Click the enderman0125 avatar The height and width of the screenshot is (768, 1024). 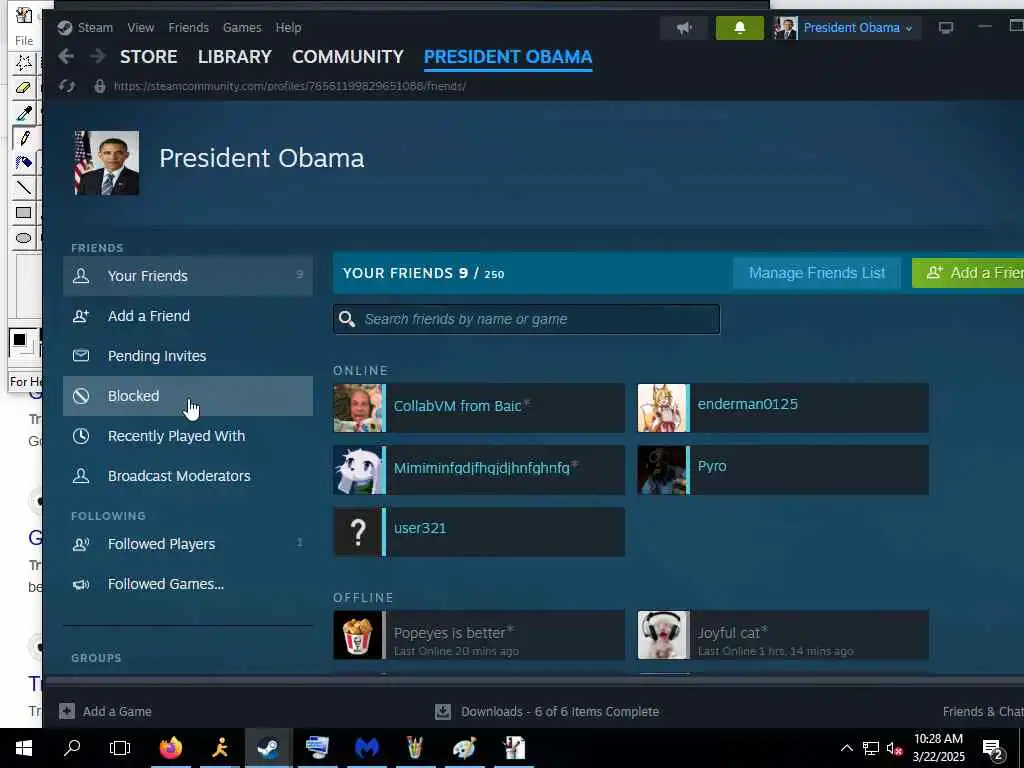tap(662, 408)
